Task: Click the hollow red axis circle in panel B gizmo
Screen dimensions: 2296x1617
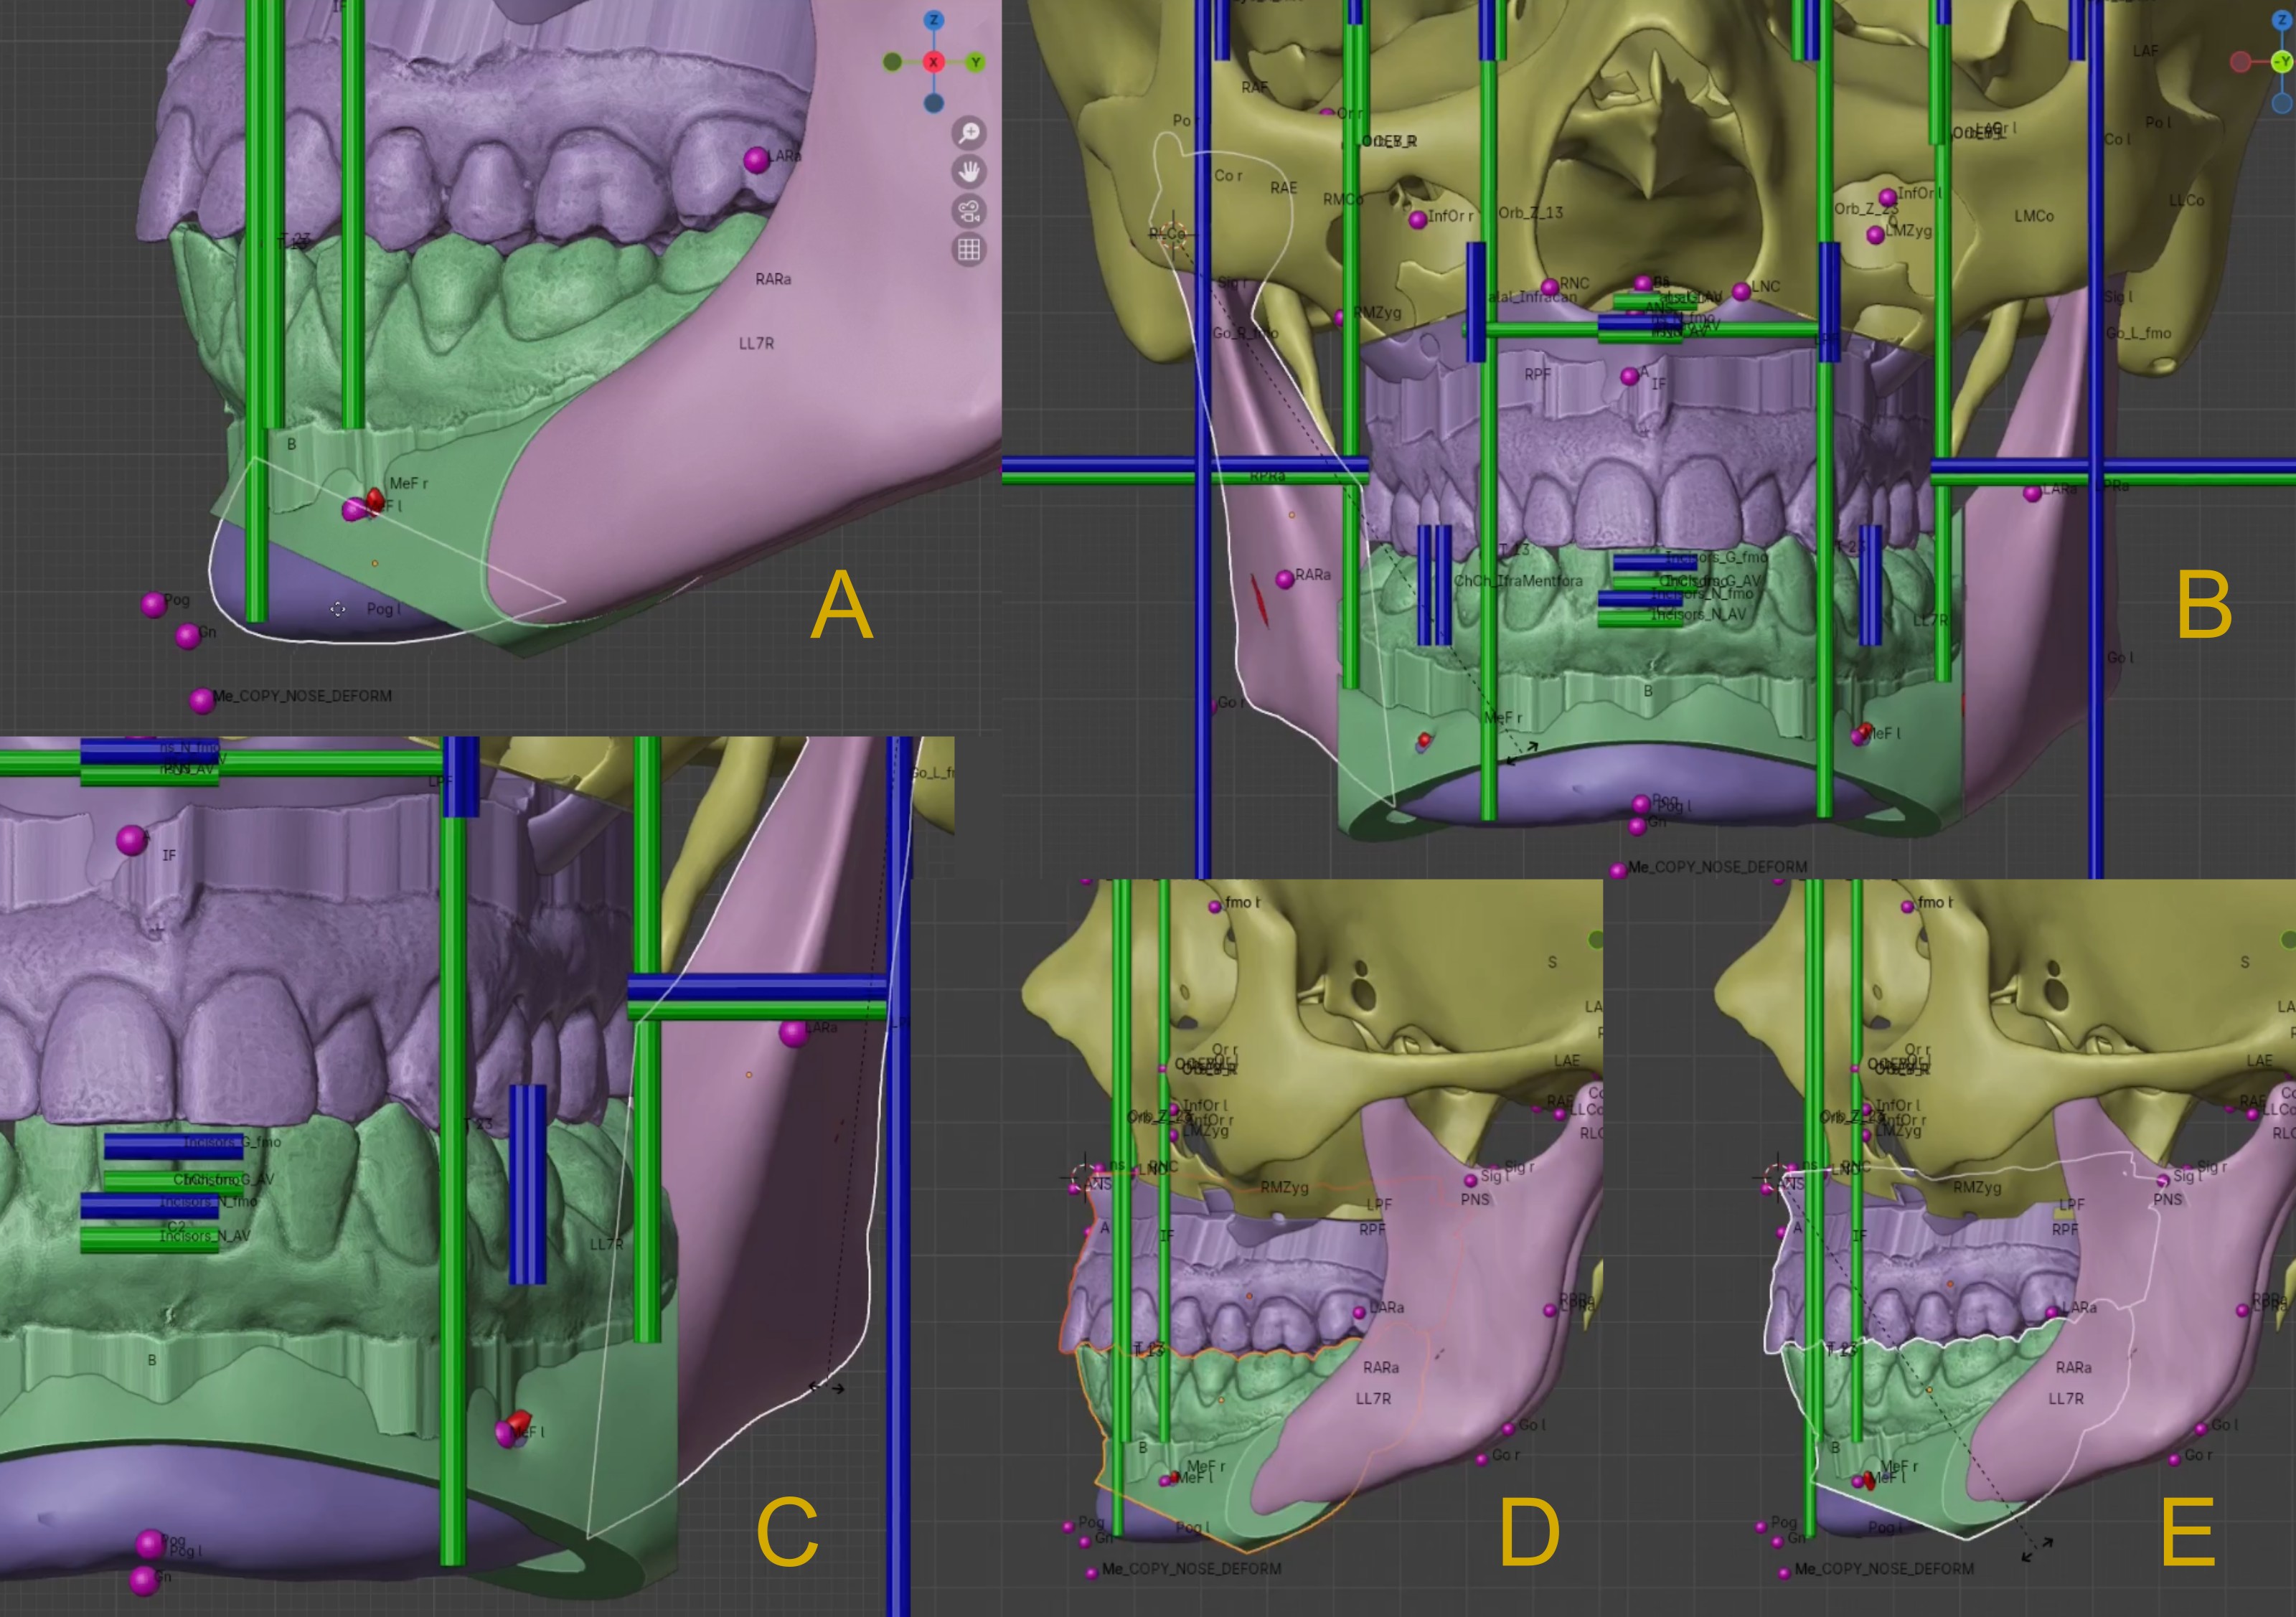Action: point(2240,62)
